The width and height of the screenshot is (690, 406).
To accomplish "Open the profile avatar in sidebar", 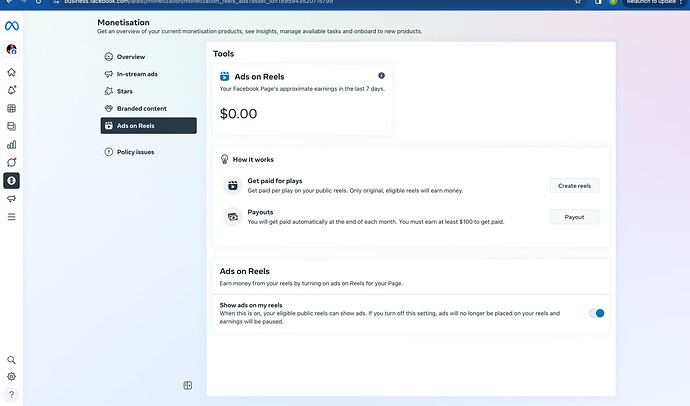I will pyautogui.click(x=11, y=49).
